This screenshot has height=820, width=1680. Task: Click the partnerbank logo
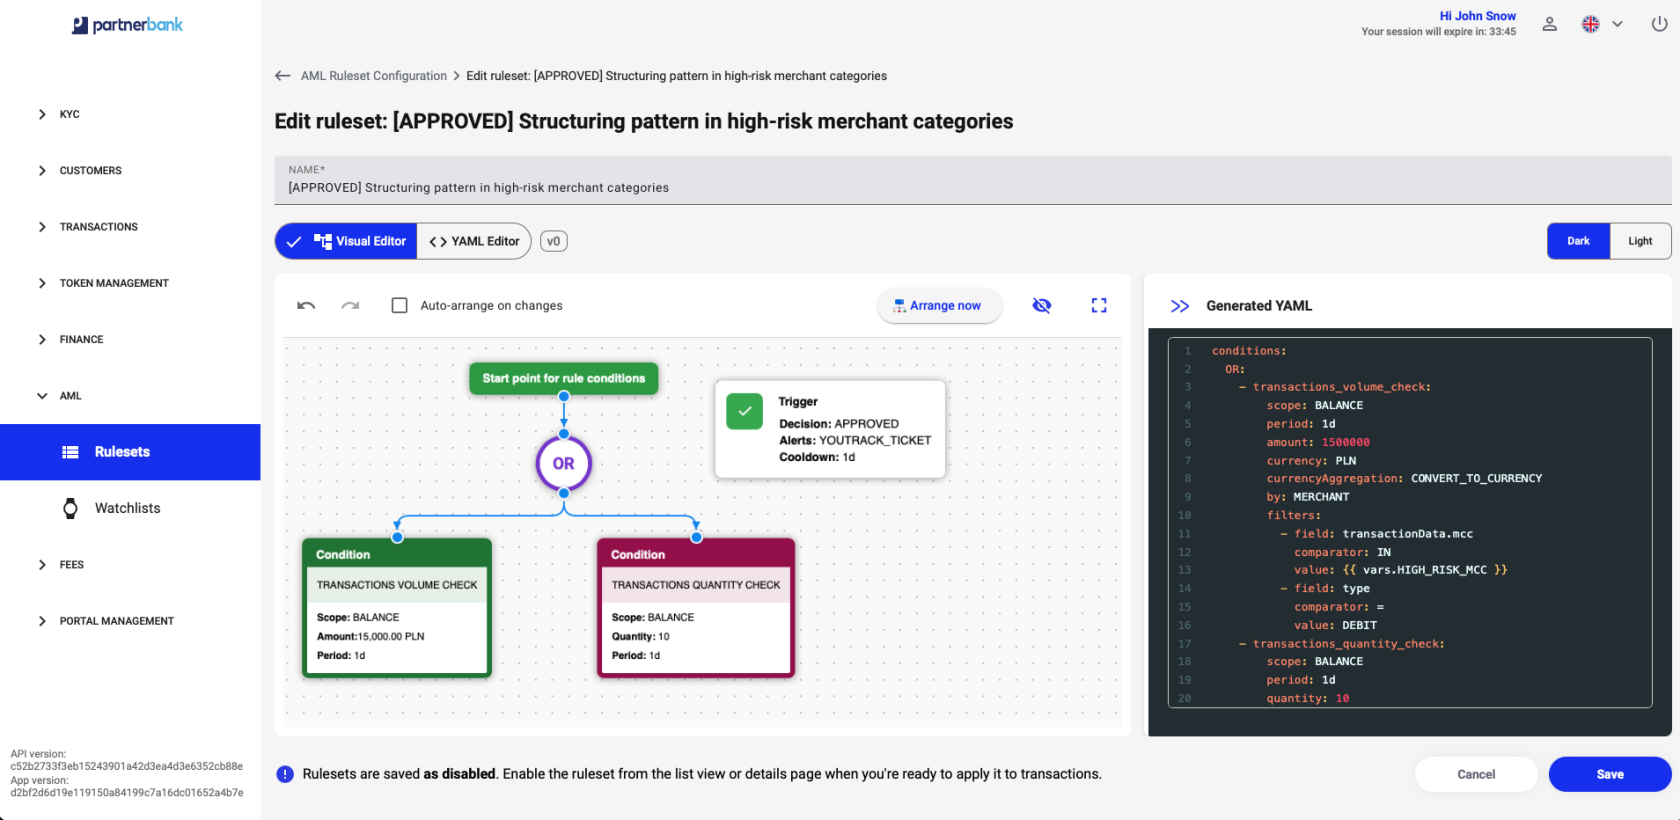pyautogui.click(x=128, y=25)
